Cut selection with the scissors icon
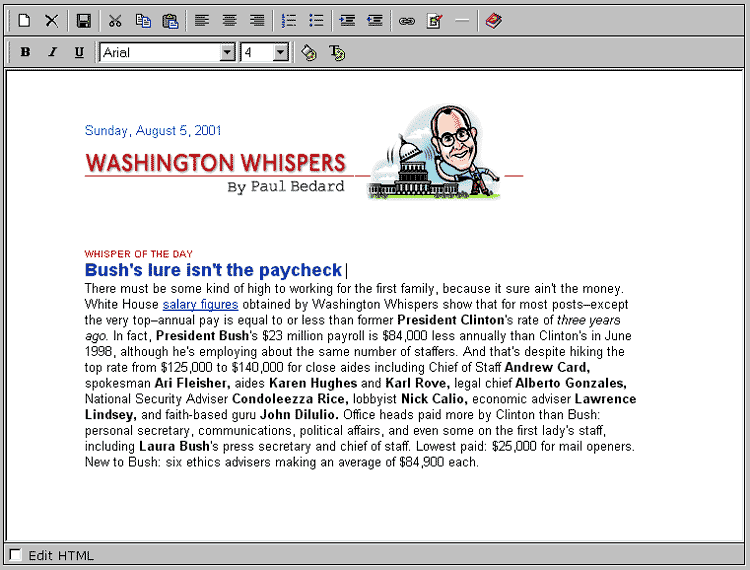The height and width of the screenshot is (570, 750). [x=115, y=20]
